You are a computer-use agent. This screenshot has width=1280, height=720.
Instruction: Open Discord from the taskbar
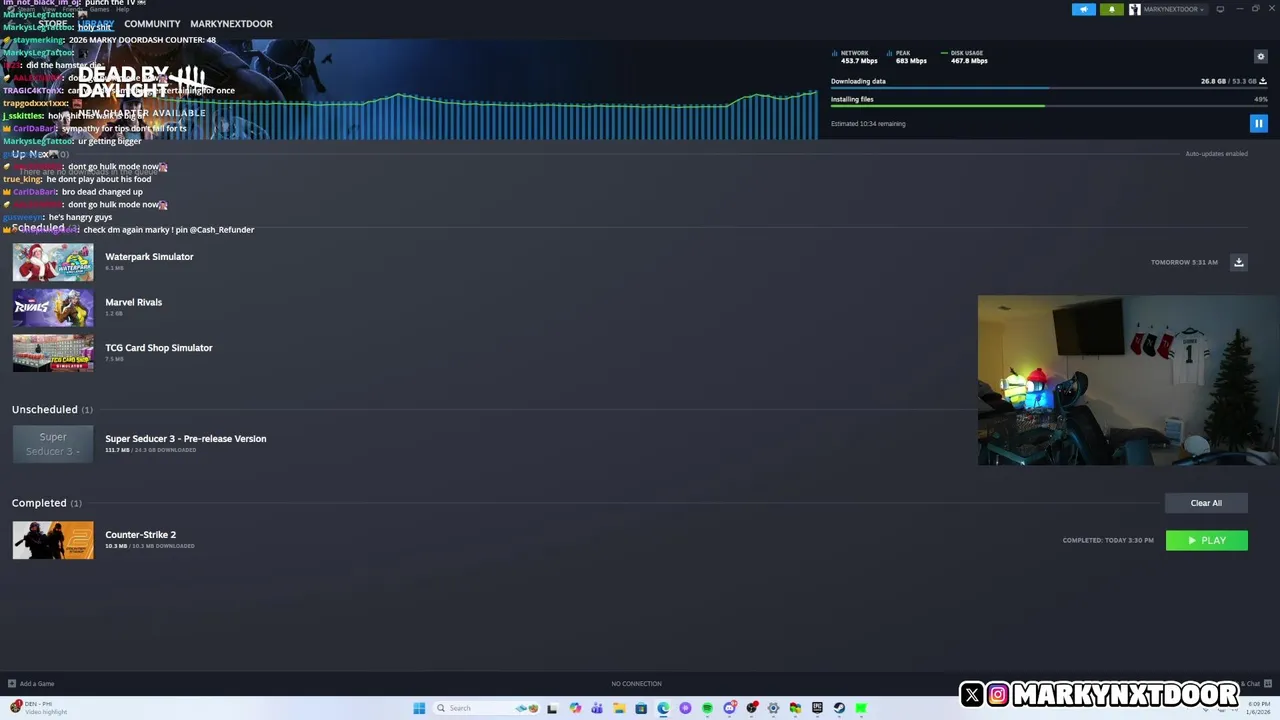[x=730, y=708]
